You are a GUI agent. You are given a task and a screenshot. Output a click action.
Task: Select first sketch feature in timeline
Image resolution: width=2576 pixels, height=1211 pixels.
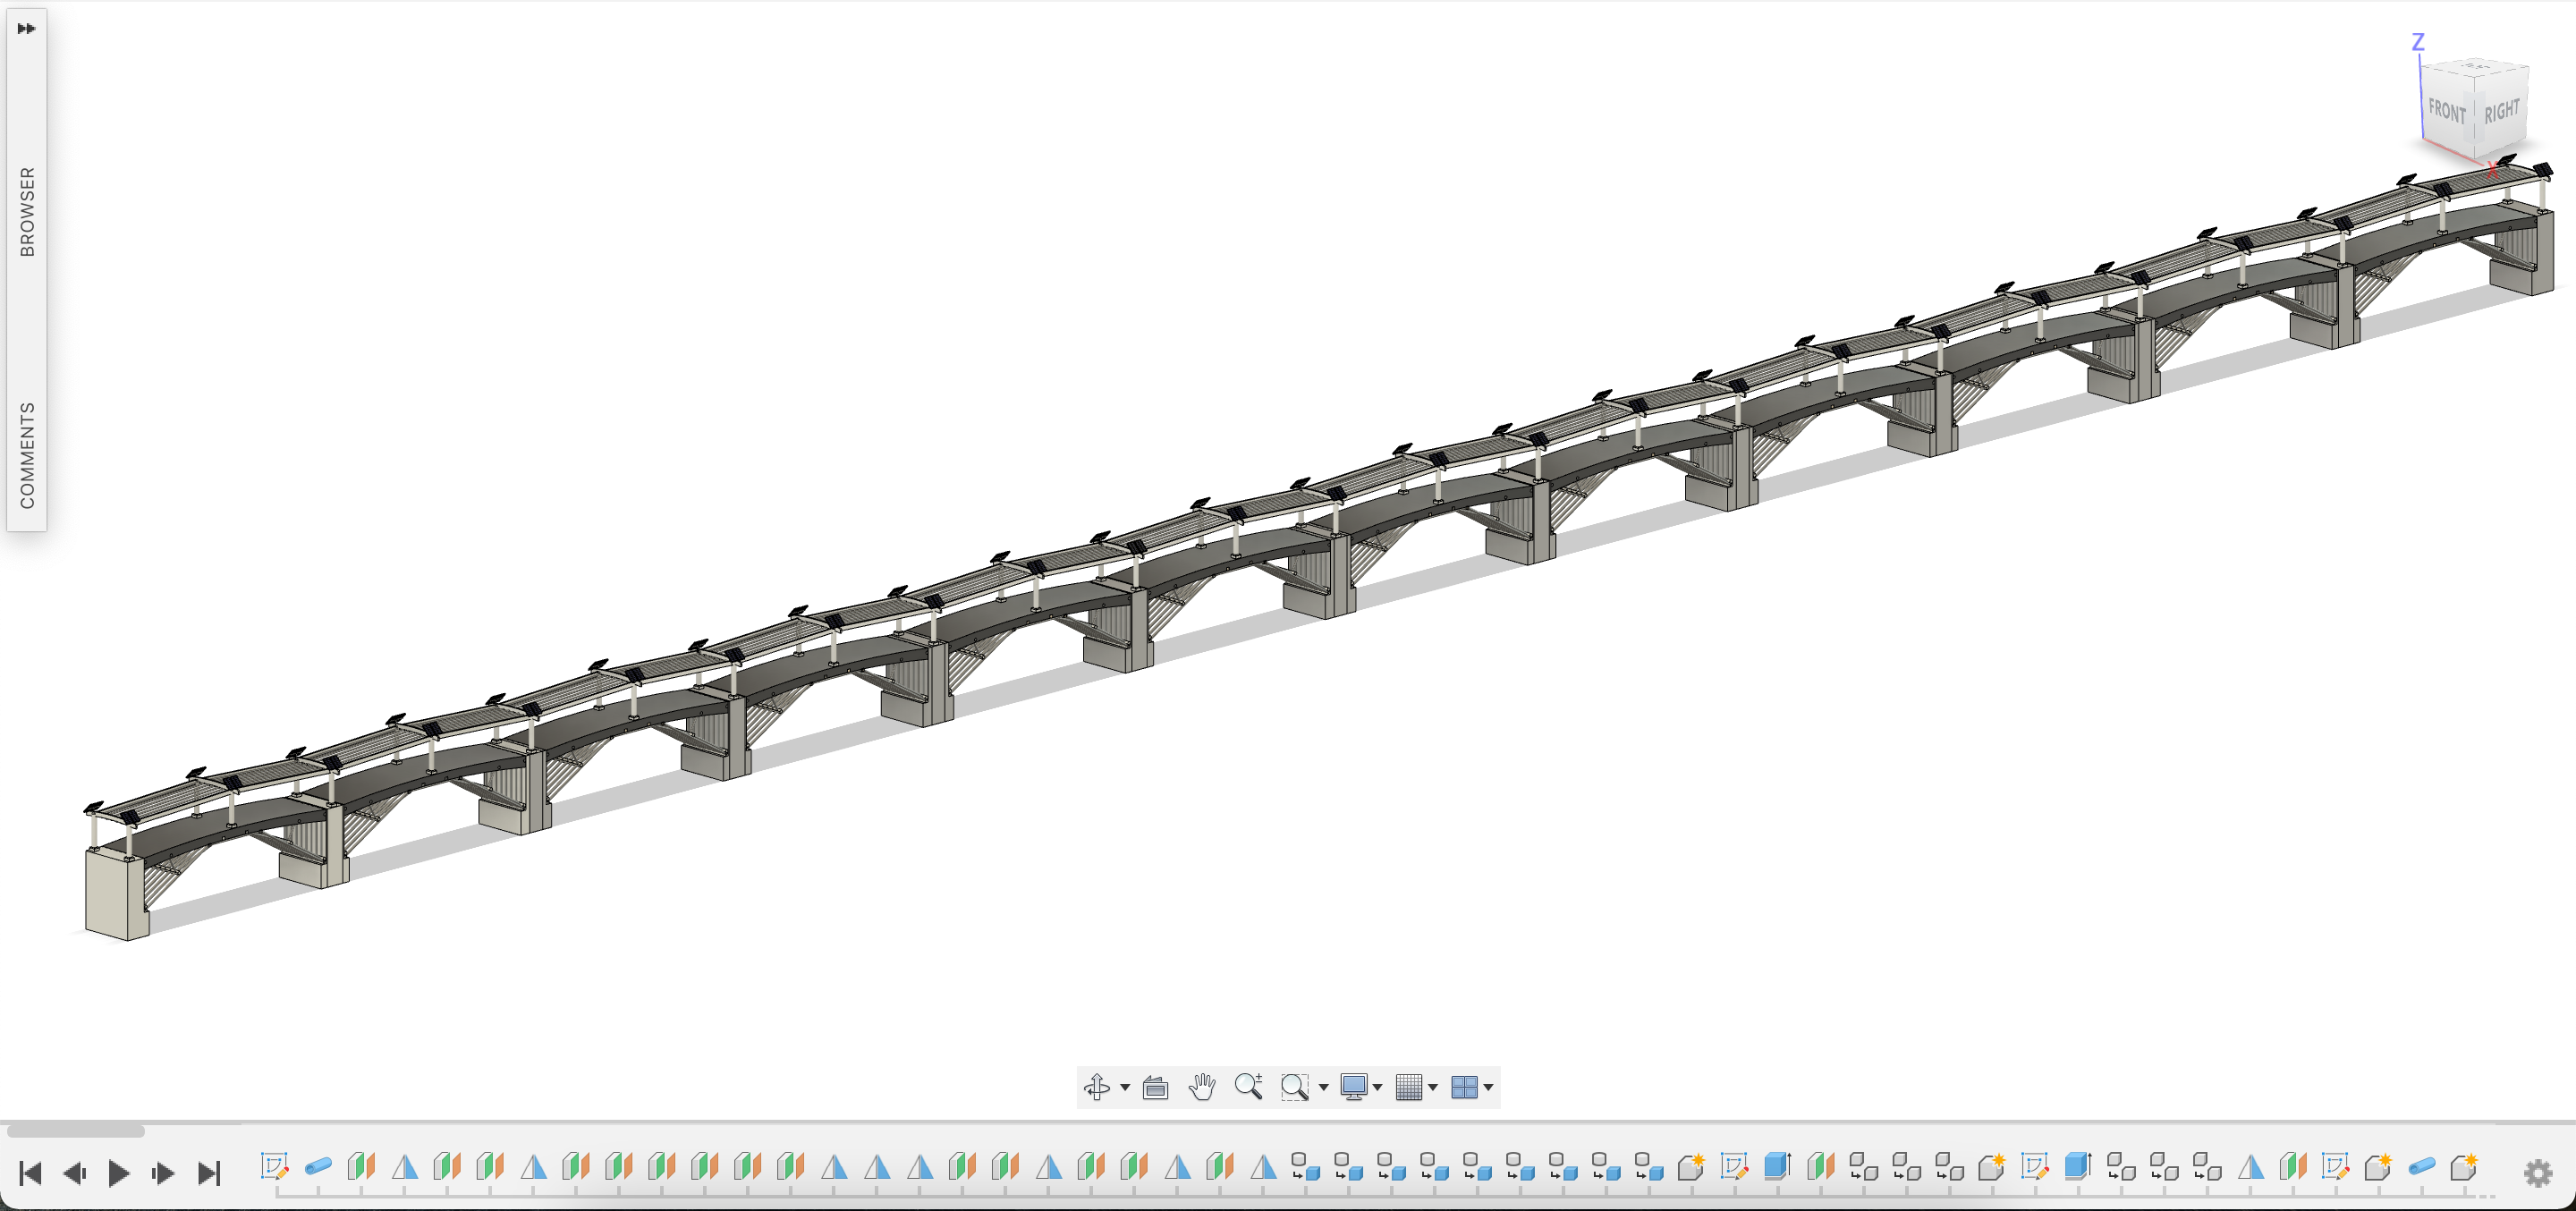point(274,1166)
